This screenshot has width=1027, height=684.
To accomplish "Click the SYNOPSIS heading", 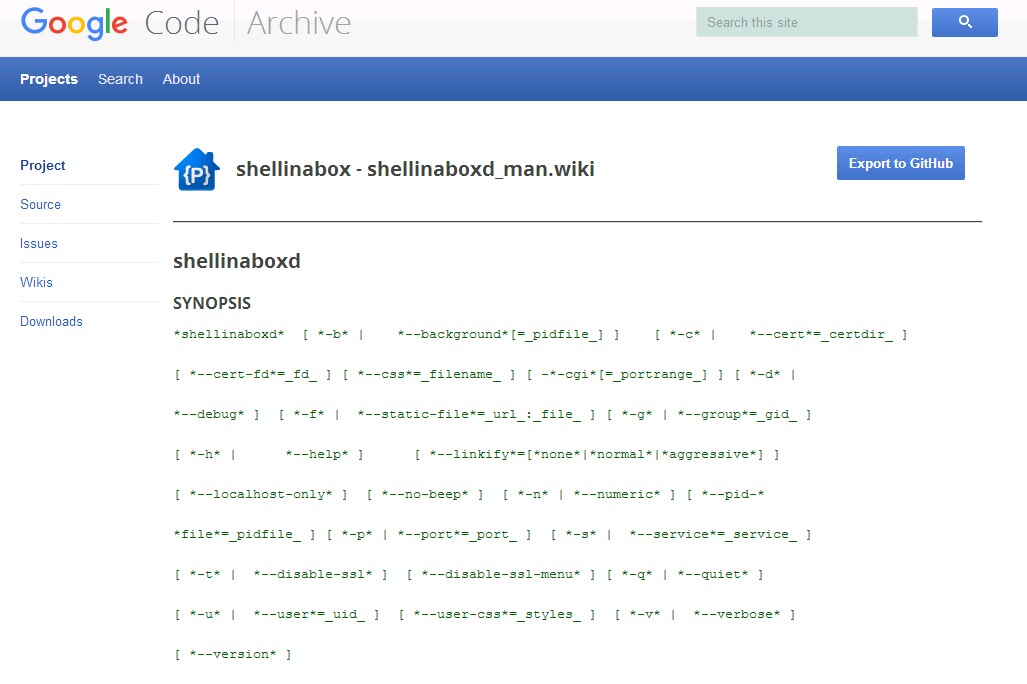I will click(x=212, y=303).
